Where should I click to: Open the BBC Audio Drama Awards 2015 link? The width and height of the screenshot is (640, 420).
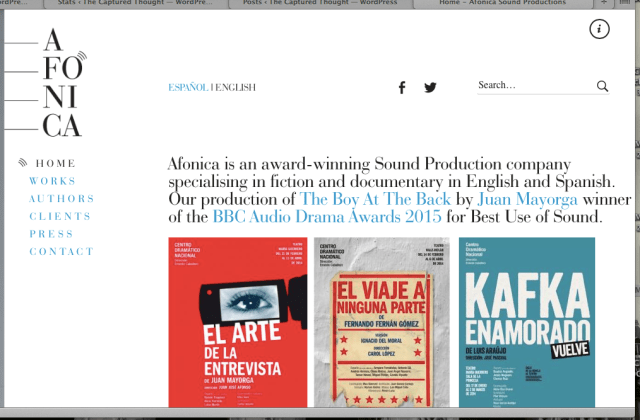tap(327, 216)
